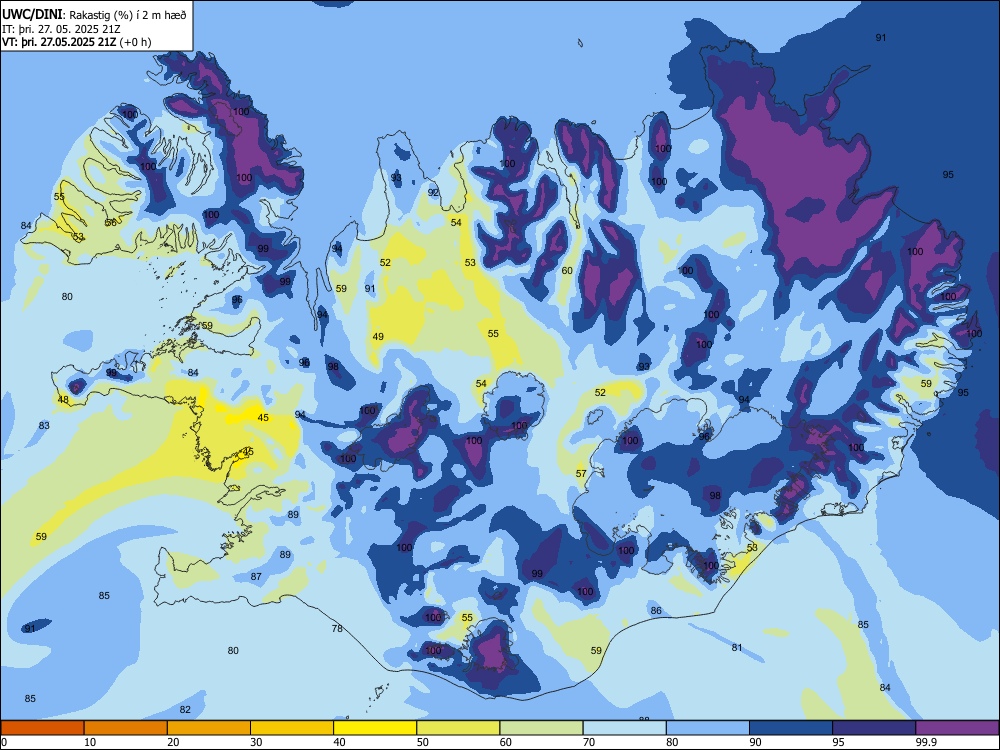Click the '30' legend tick label
The image size is (1000, 750).
(x=256, y=742)
